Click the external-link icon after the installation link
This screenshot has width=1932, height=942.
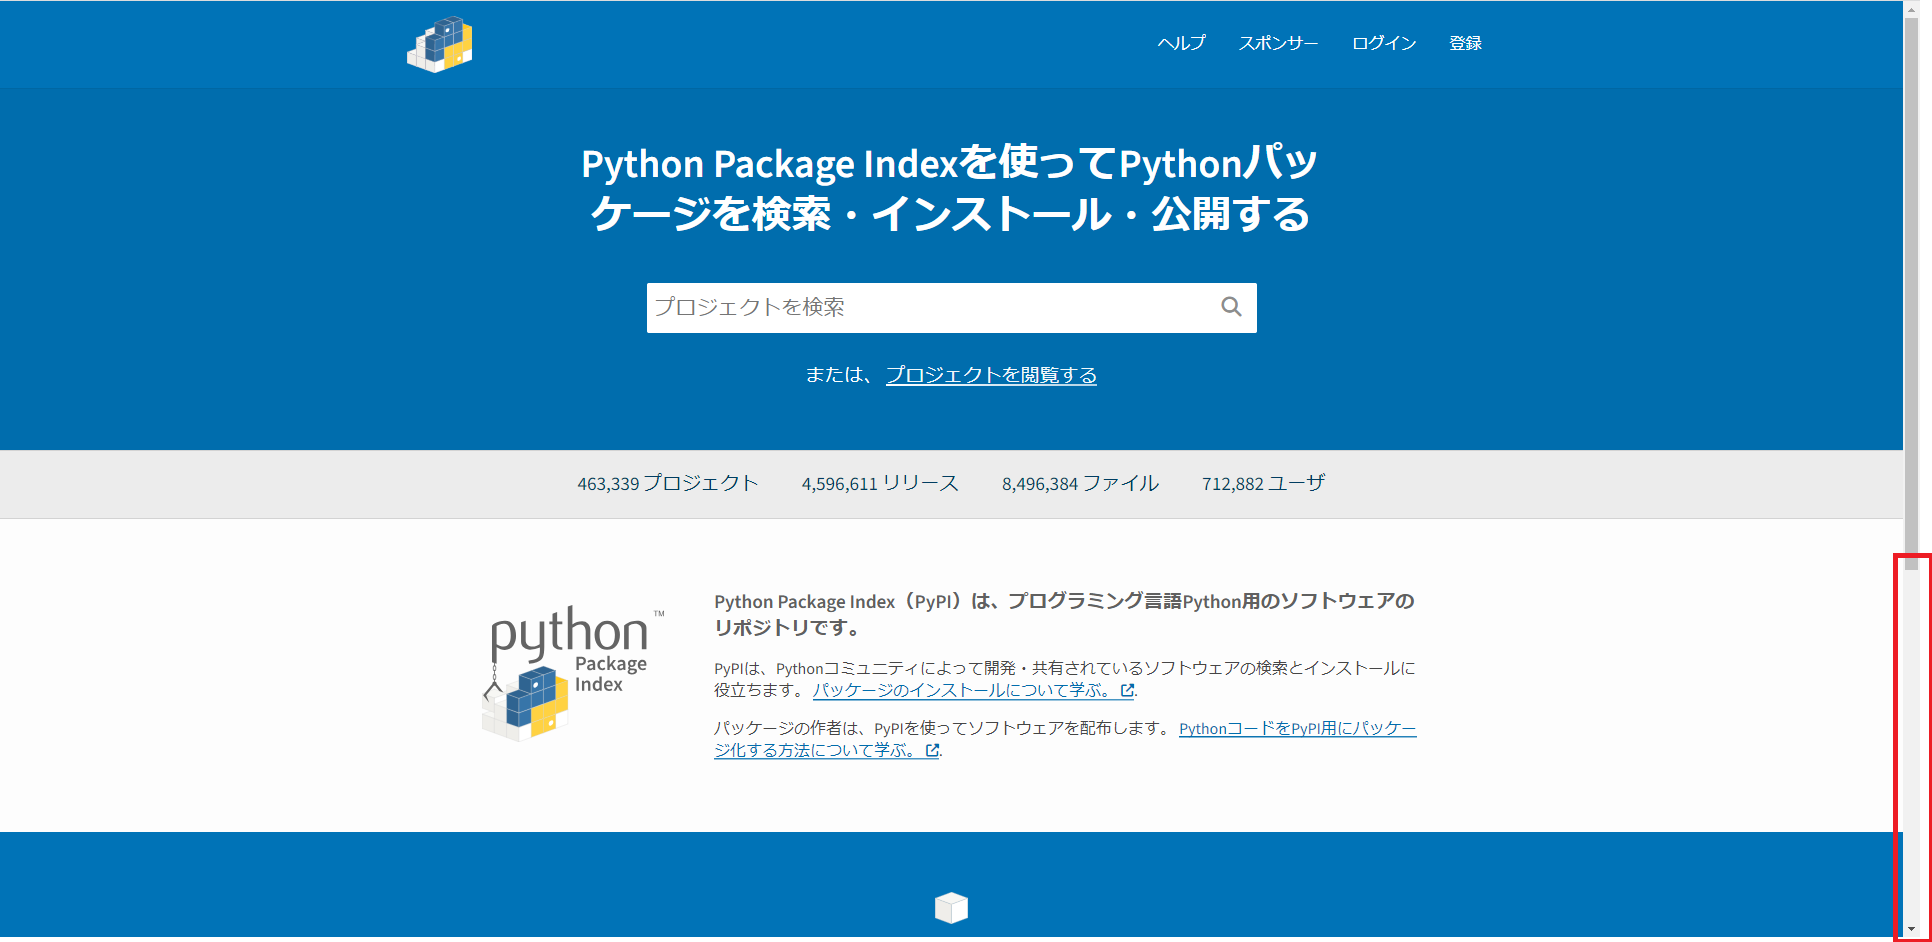pyautogui.click(x=1128, y=689)
